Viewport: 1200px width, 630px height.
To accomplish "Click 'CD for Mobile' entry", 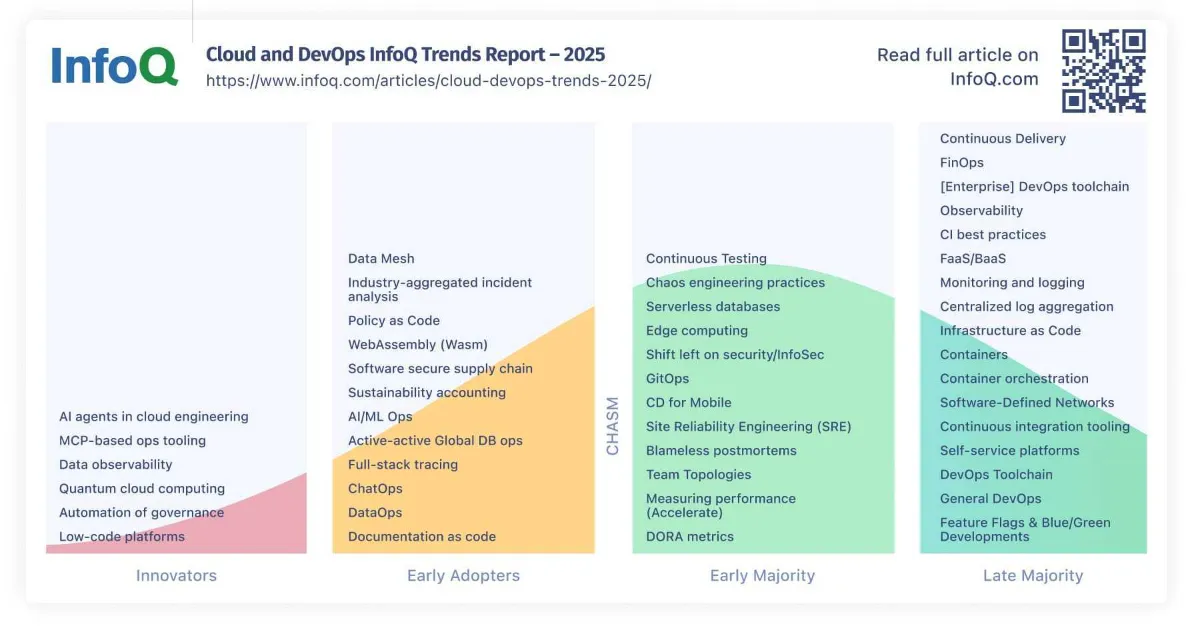I will point(689,403).
